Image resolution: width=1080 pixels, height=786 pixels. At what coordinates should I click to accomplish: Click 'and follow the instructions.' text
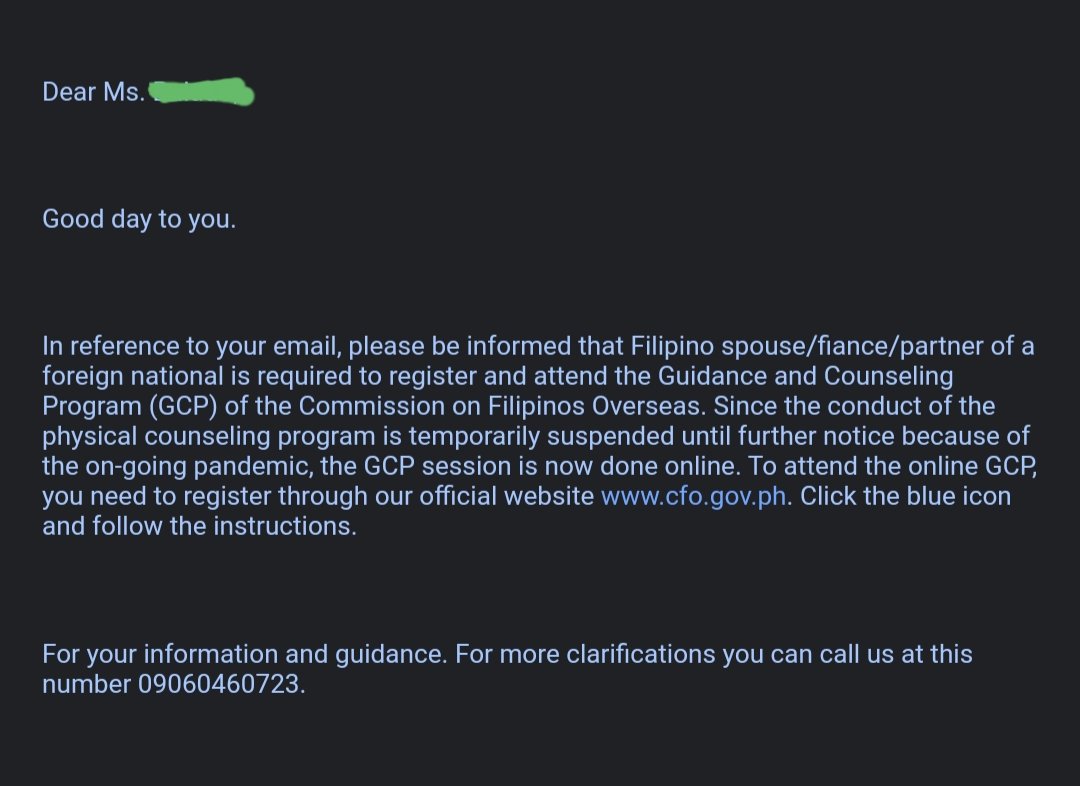[x=200, y=526]
